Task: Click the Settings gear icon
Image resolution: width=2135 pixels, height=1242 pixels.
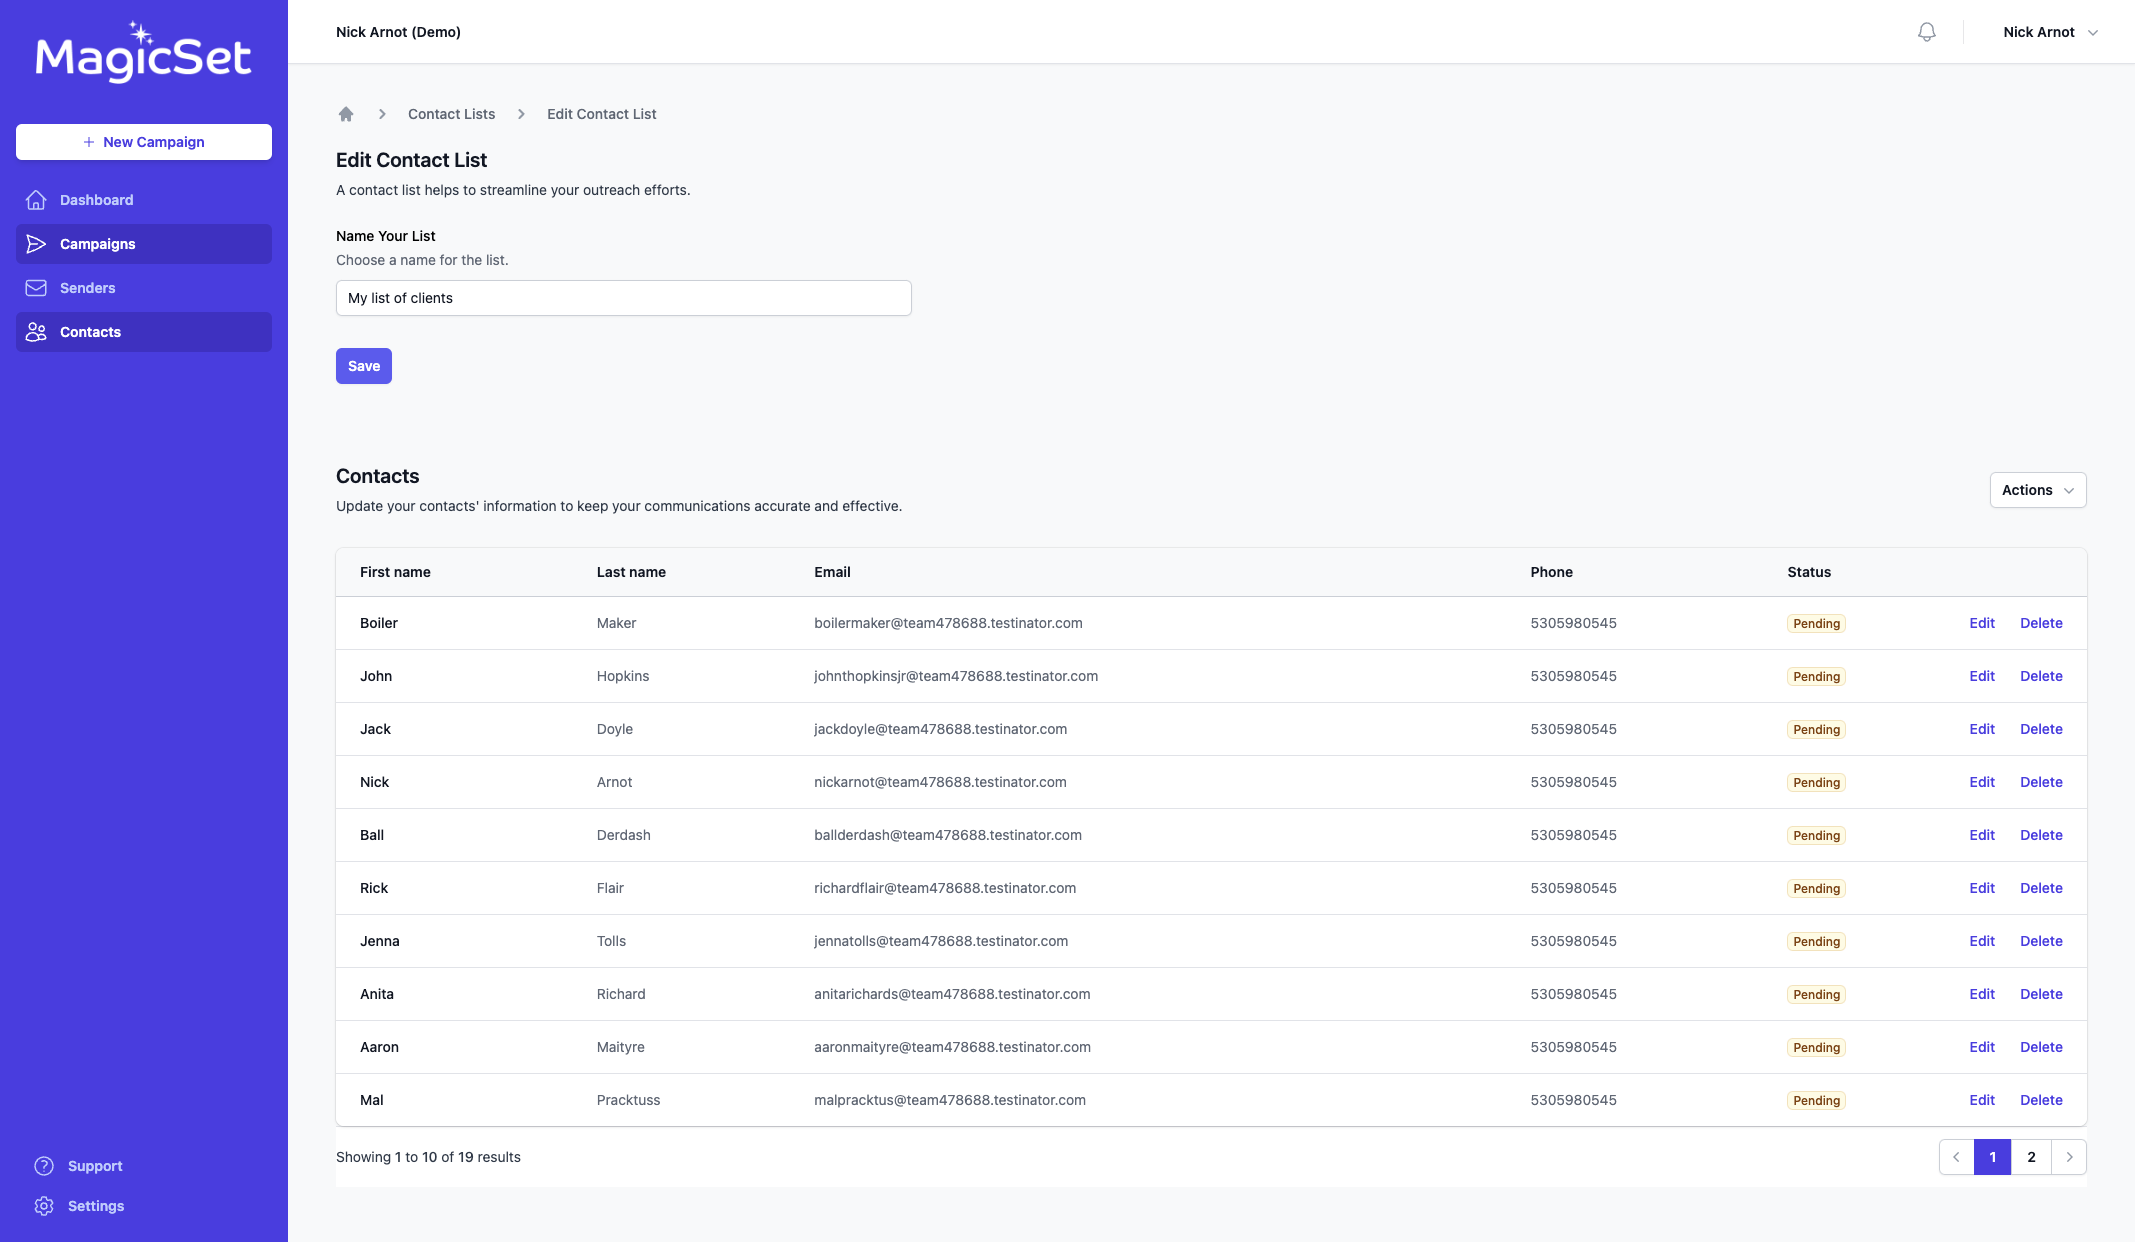Action: 44,1206
